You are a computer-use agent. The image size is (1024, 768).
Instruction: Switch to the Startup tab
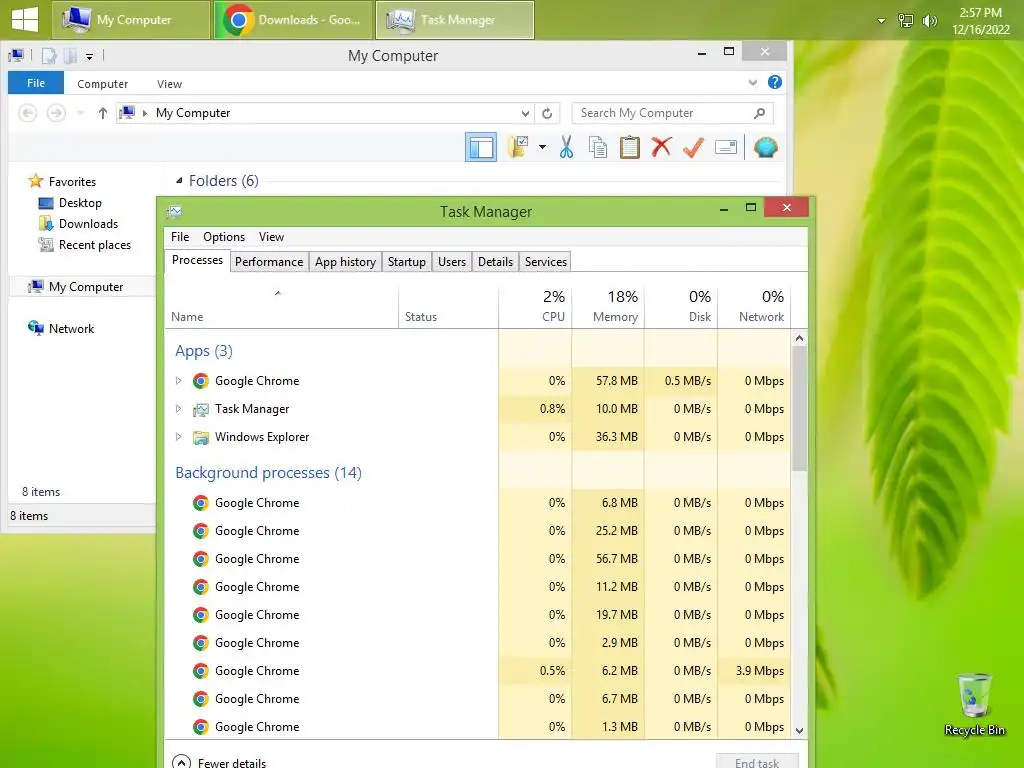pos(407,262)
